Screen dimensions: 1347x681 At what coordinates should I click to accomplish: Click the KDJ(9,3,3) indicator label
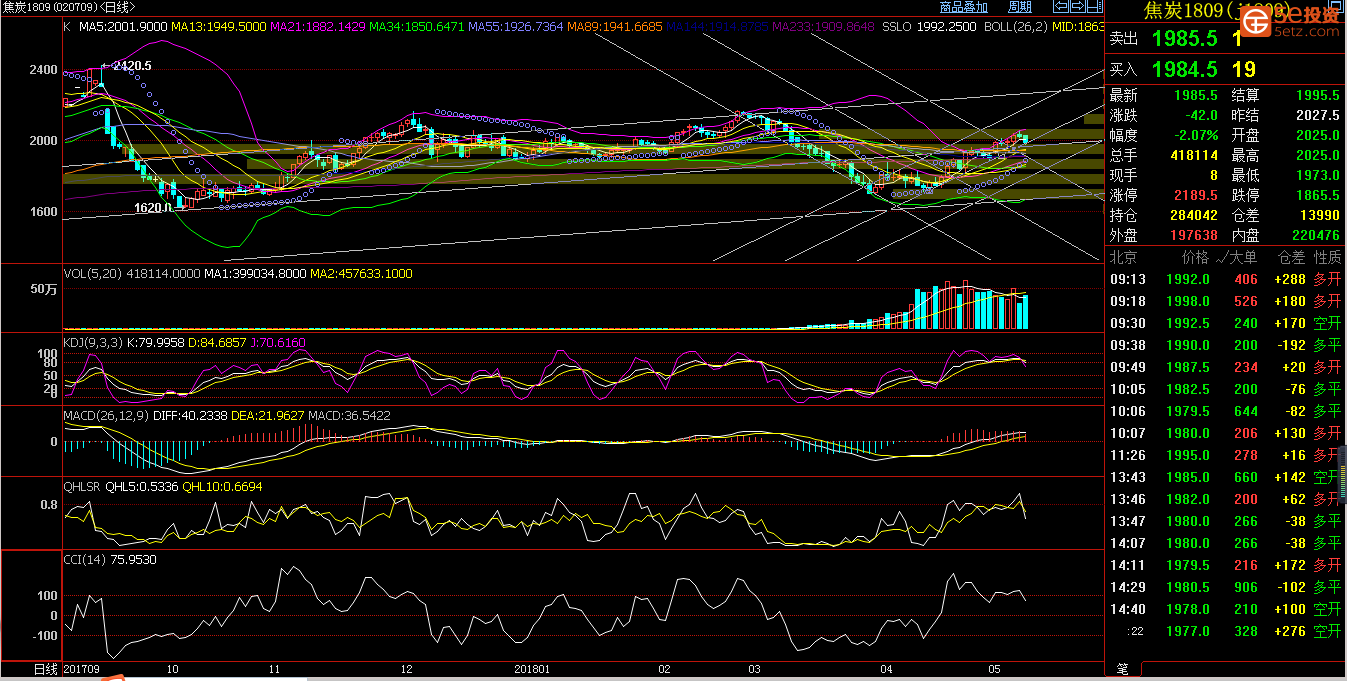tap(91, 342)
